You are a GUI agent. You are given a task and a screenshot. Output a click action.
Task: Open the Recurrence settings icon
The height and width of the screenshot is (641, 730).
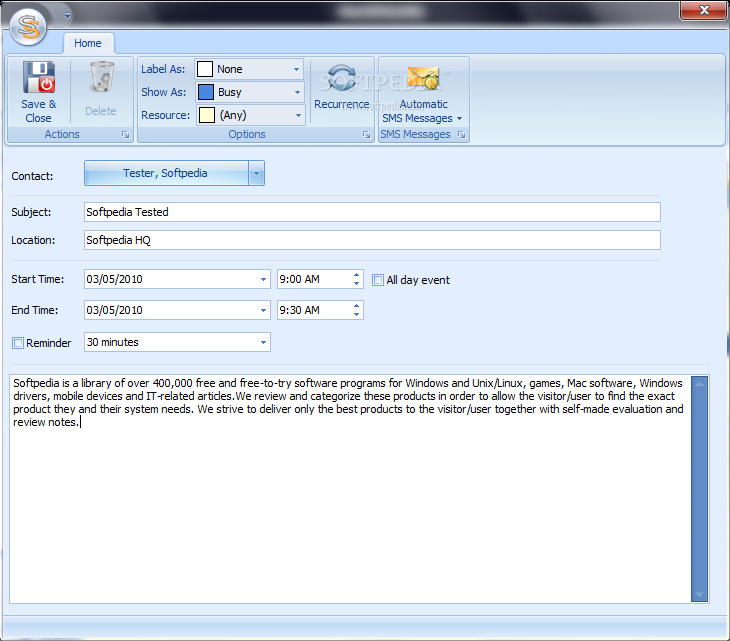(341, 78)
